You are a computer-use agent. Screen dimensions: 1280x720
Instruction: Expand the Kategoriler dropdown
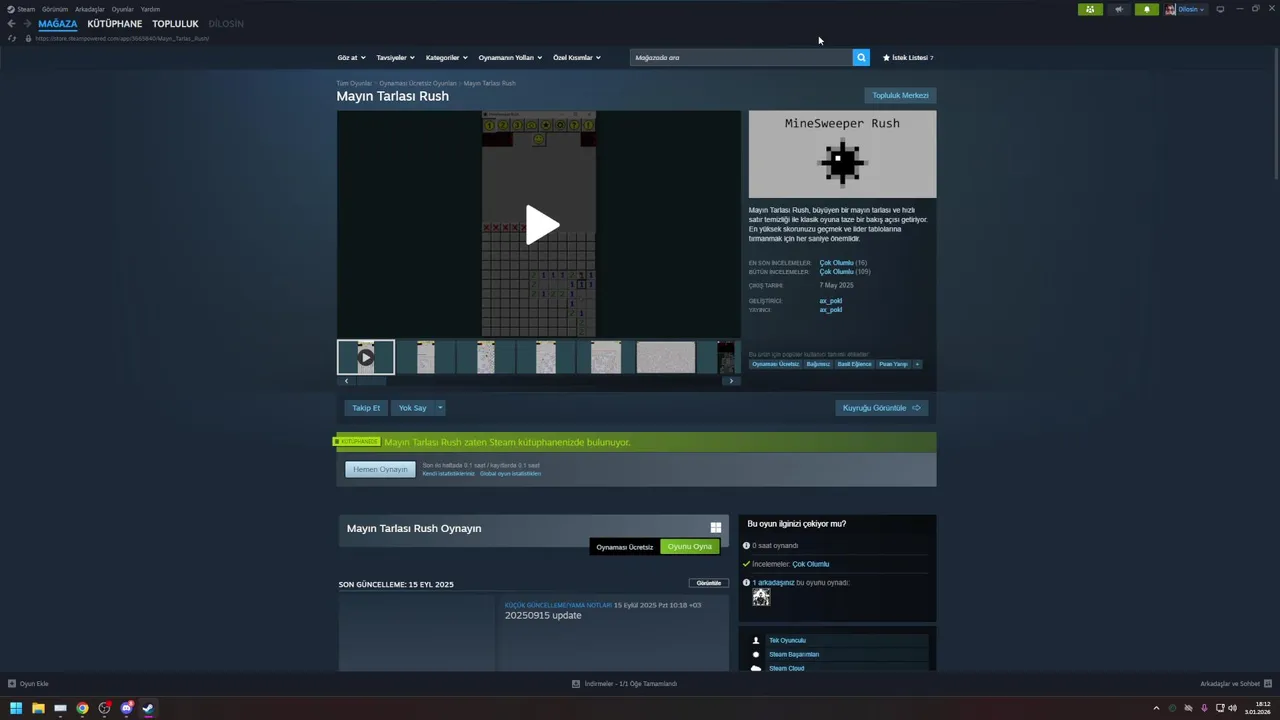446,57
